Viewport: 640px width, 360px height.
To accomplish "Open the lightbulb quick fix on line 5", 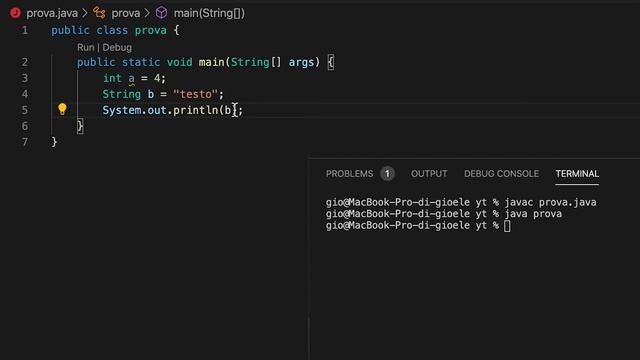I will [x=62, y=109].
